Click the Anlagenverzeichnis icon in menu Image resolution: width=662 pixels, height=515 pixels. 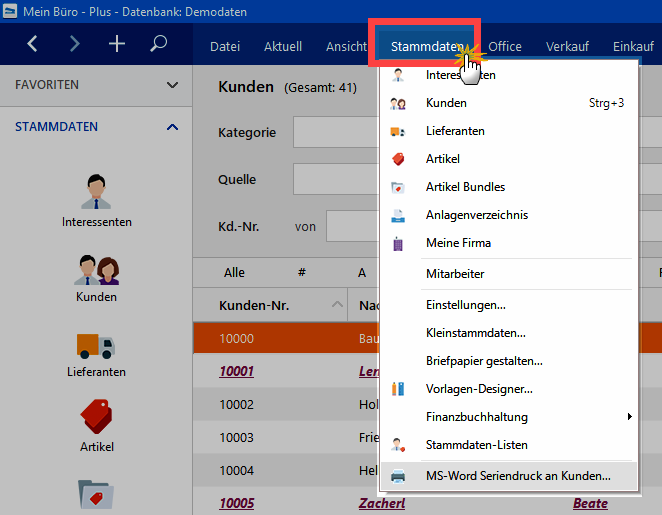[x=398, y=216]
